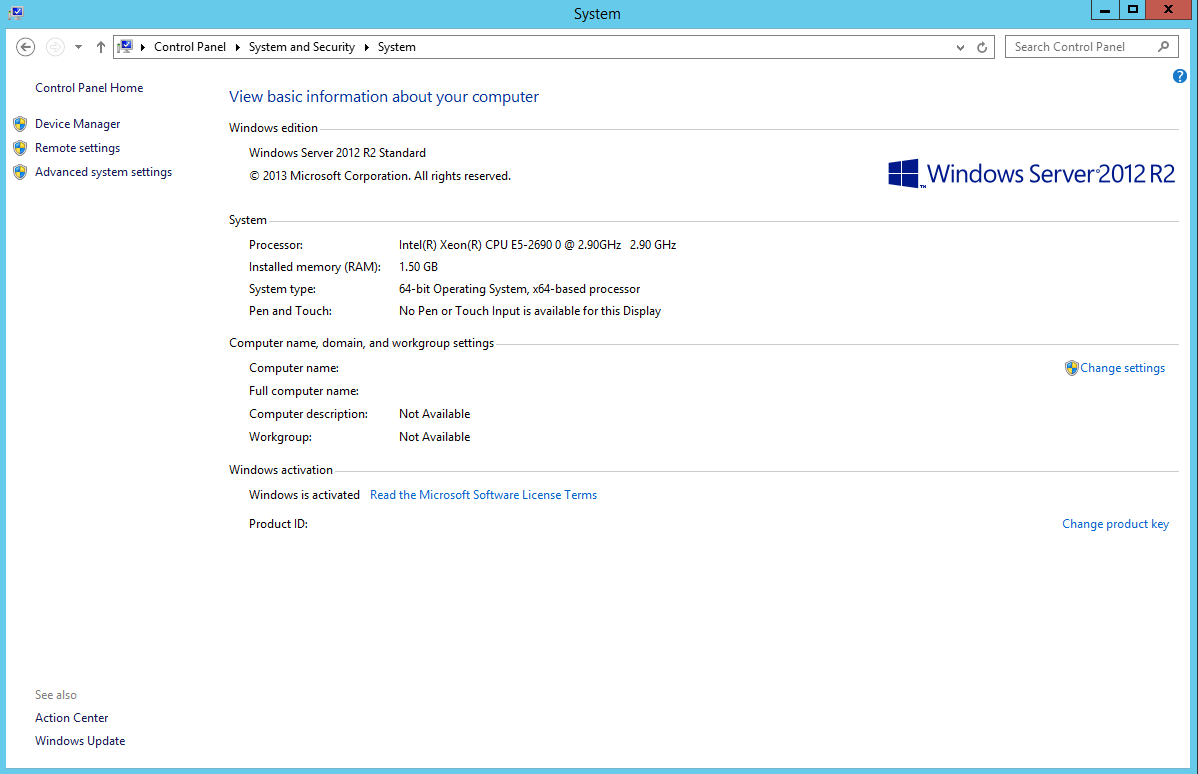Click the 2013 Microsoft Corporation copyright text
The image size is (1198, 774).
(x=380, y=176)
